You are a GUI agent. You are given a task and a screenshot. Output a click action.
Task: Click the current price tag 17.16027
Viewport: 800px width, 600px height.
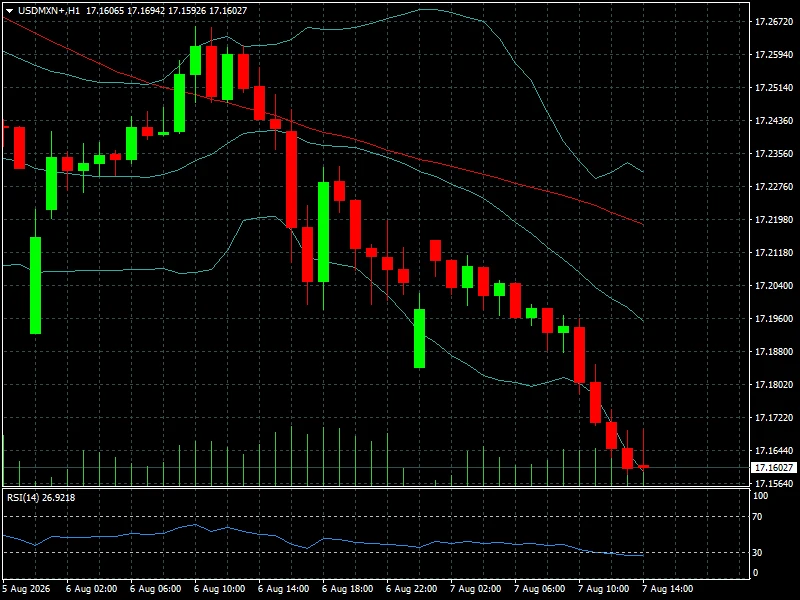click(773, 467)
